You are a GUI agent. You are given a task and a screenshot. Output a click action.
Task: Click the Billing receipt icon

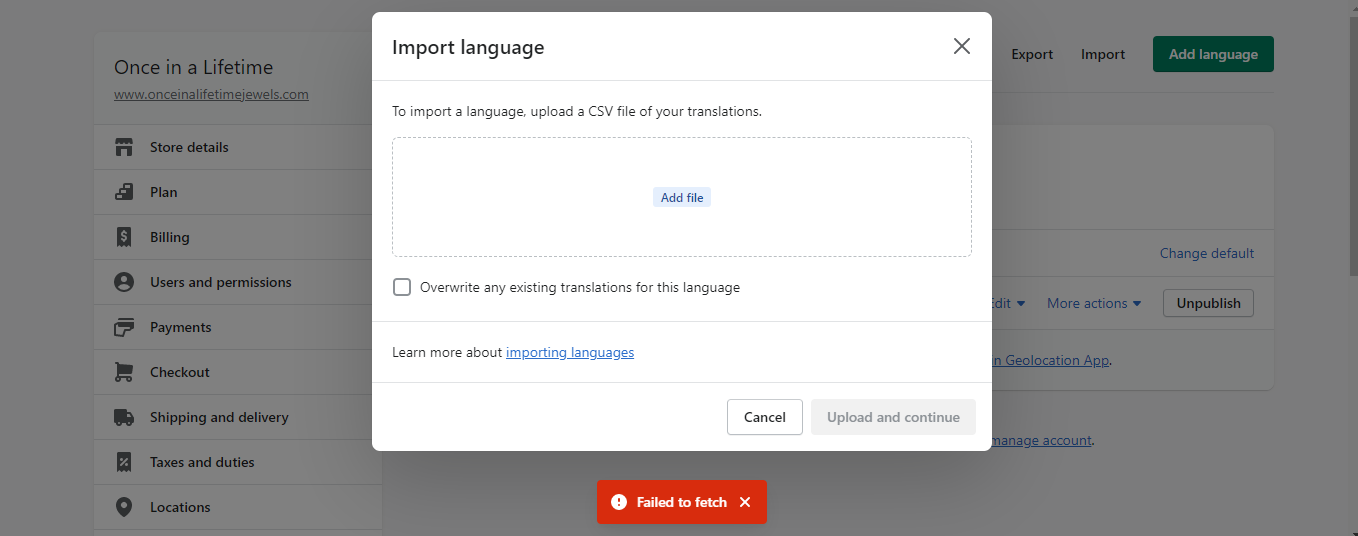124,237
